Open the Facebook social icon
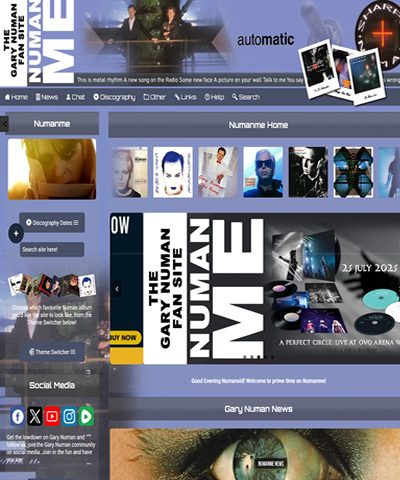Viewport: 400px width, 480px height. [x=18, y=416]
